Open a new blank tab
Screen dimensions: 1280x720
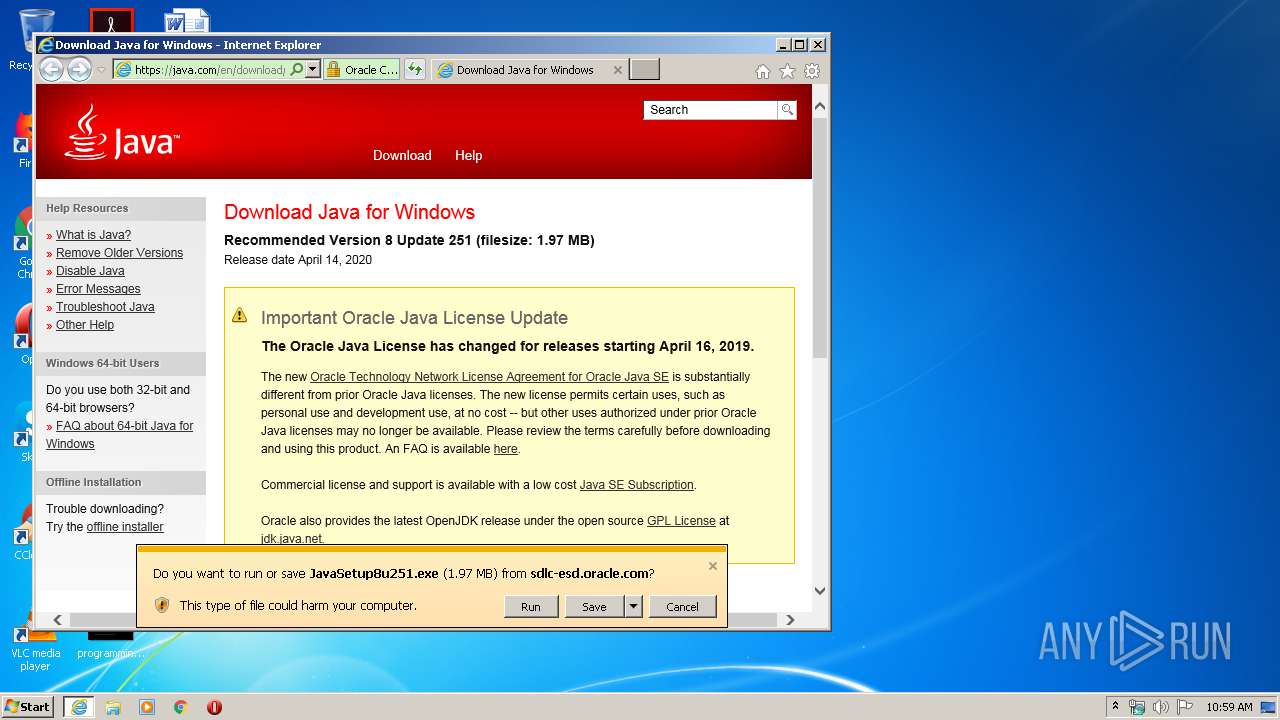(644, 70)
